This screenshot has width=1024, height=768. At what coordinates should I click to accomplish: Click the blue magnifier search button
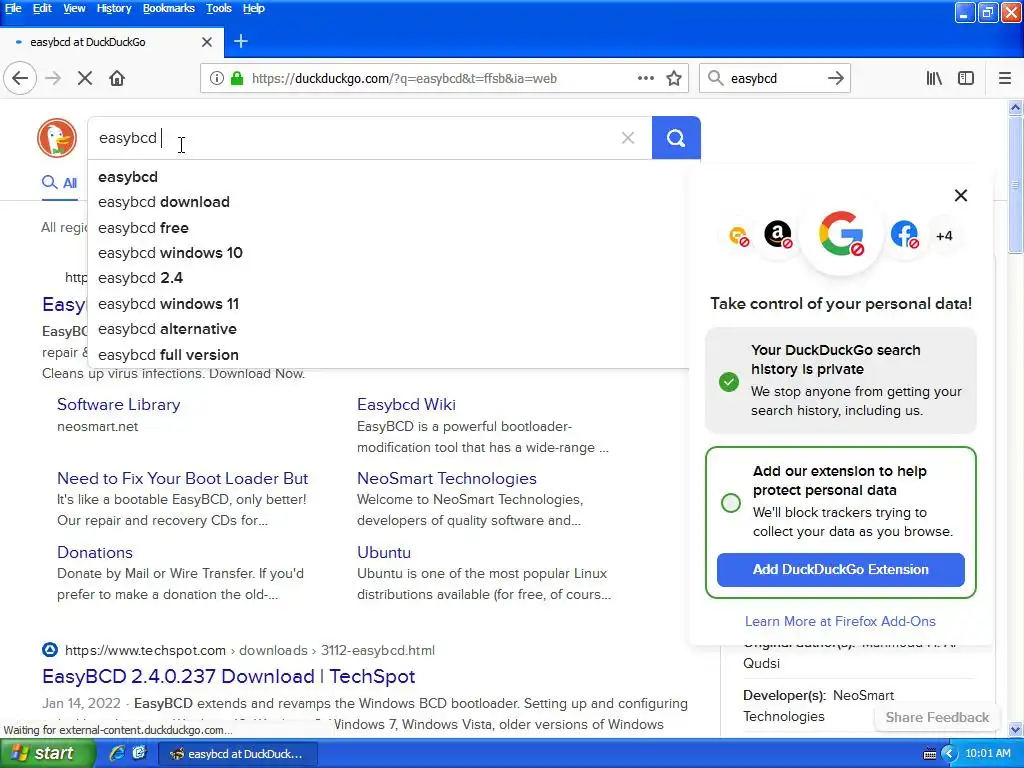coord(676,138)
